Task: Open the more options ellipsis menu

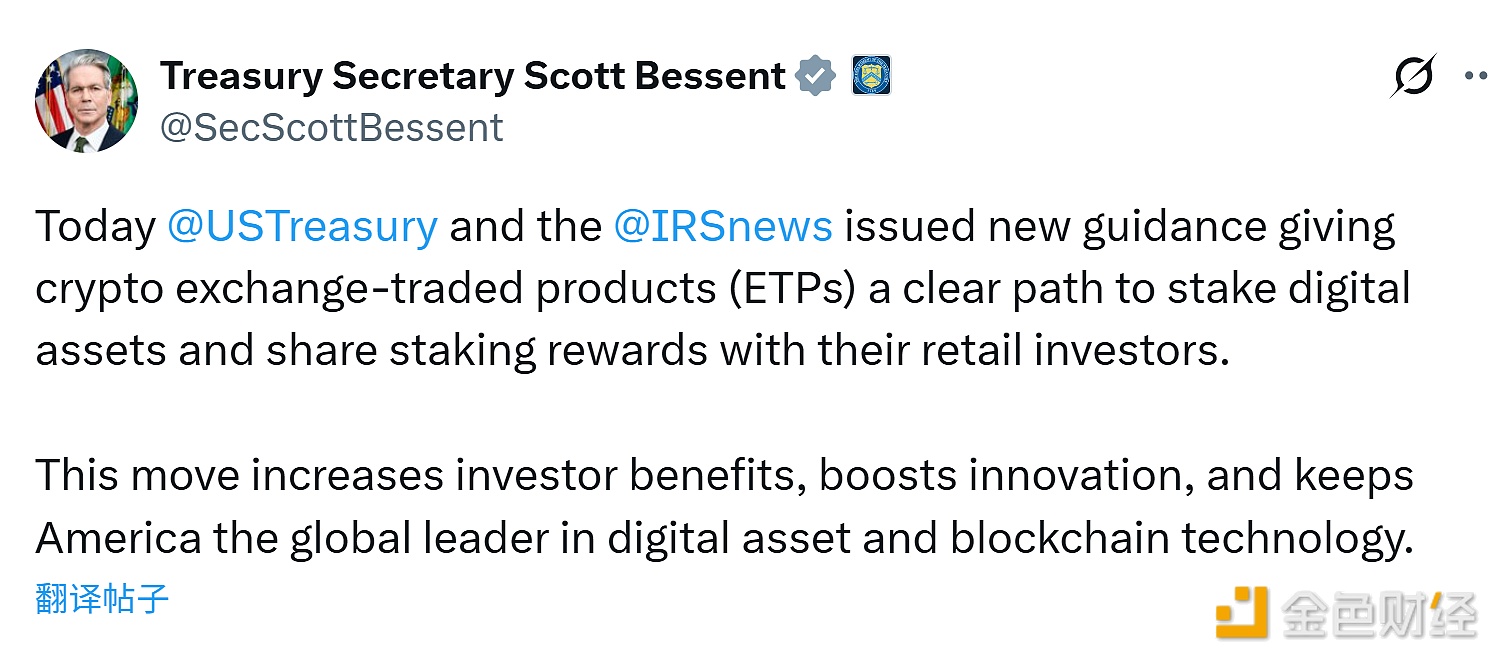Action: 1475,76
